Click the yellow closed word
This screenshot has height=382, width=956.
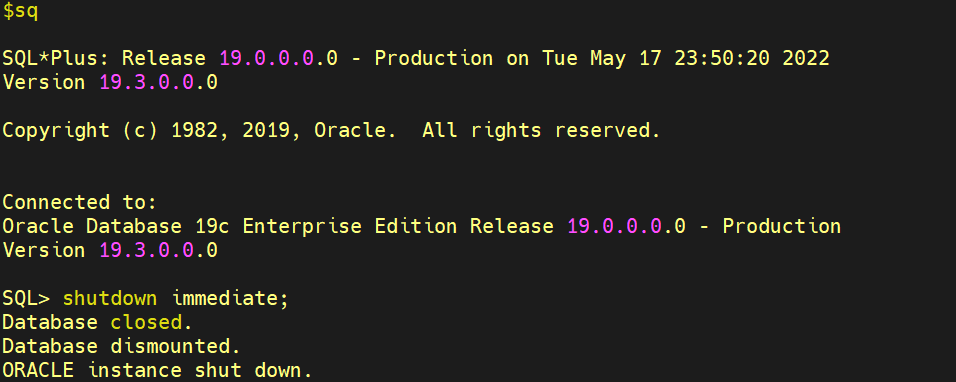(151, 322)
